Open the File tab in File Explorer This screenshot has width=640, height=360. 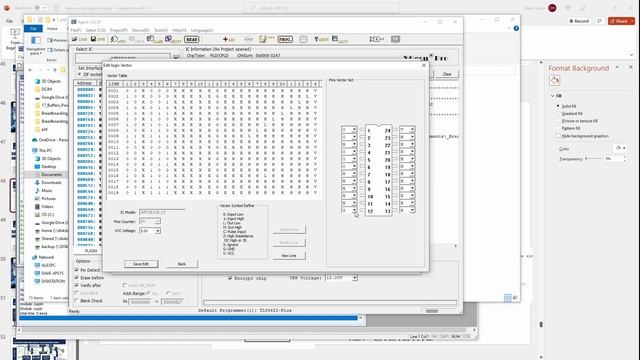click(33, 29)
